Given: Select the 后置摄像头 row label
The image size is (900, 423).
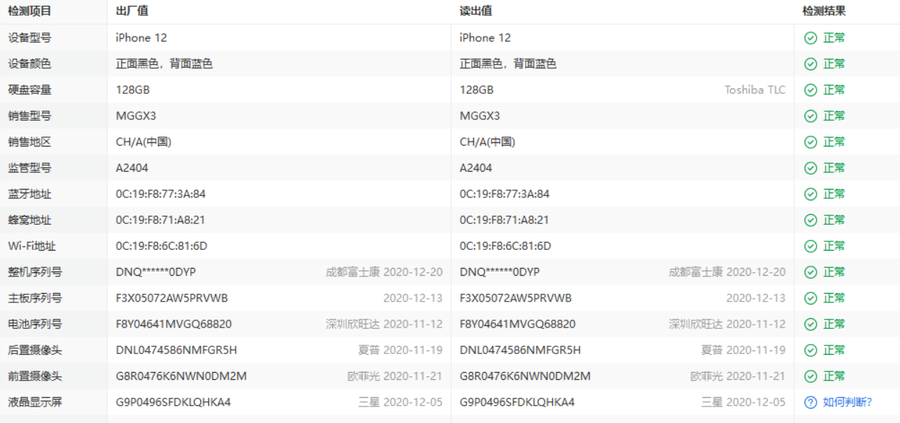Looking at the screenshot, I should tap(34, 350).
